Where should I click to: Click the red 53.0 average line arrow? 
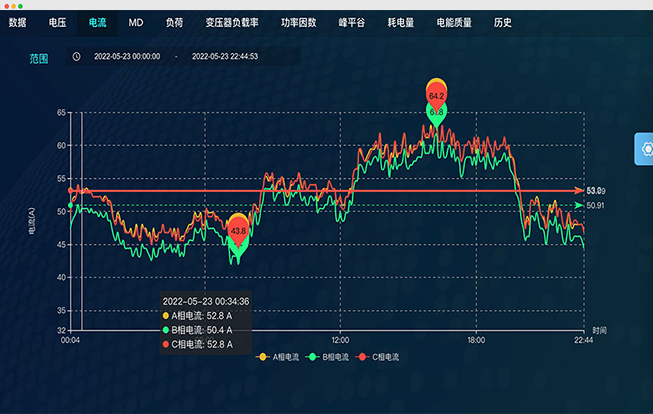578,190
